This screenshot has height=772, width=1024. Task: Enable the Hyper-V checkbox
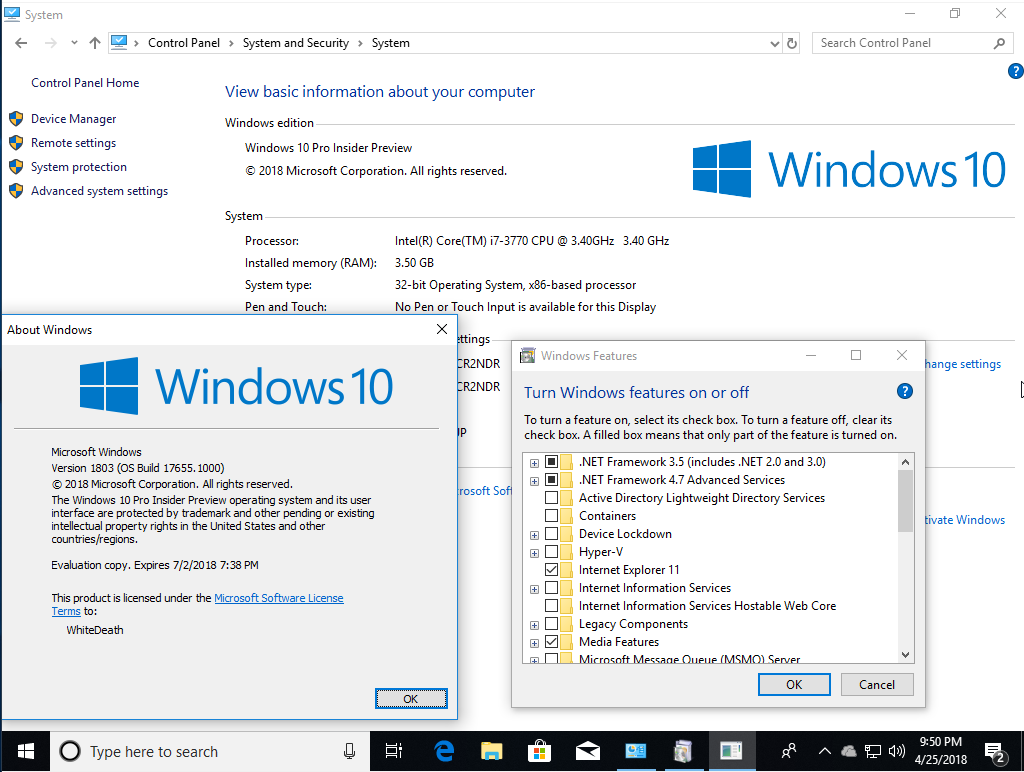tap(551, 552)
